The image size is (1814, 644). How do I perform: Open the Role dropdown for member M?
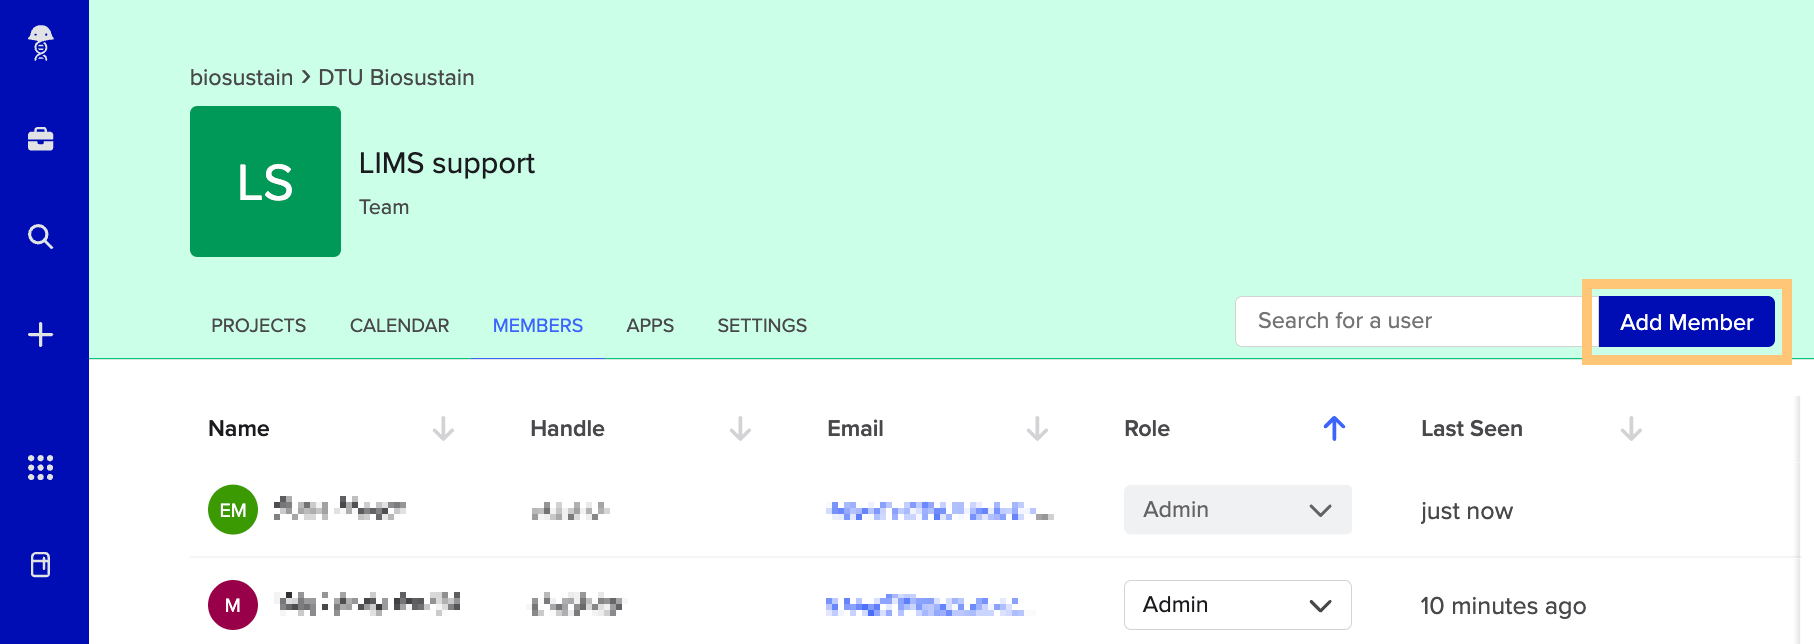tap(1237, 605)
